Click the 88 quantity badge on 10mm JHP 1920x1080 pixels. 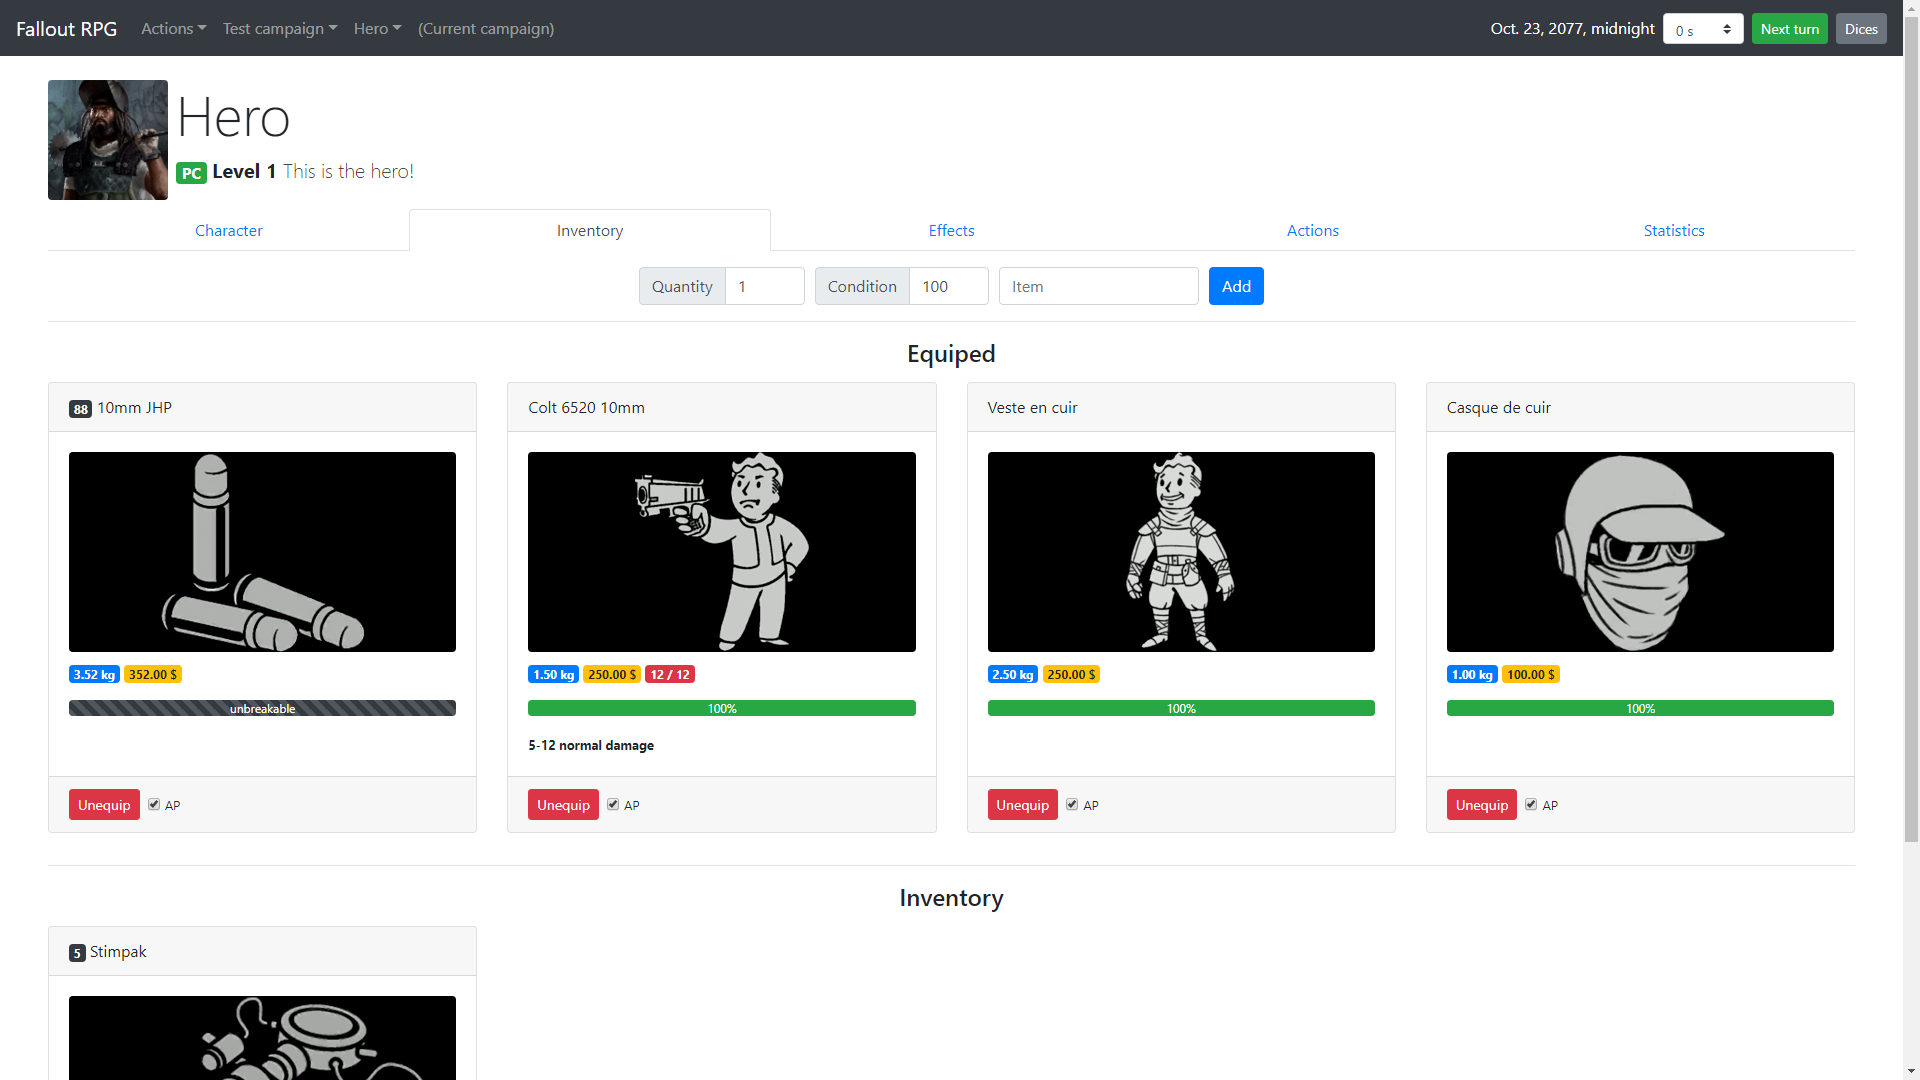coord(80,409)
